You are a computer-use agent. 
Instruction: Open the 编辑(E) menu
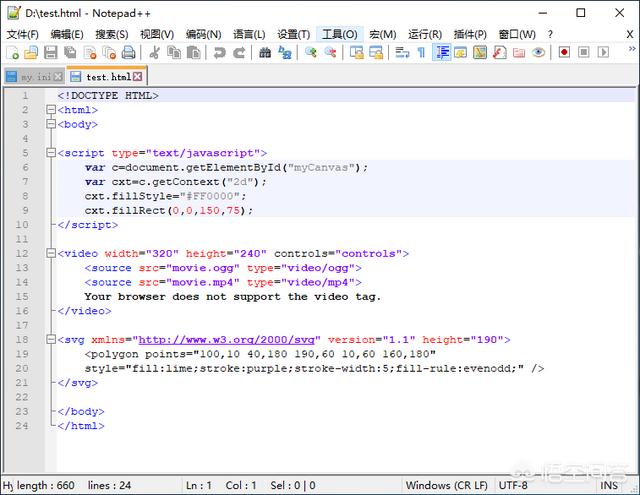(x=67, y=34)
